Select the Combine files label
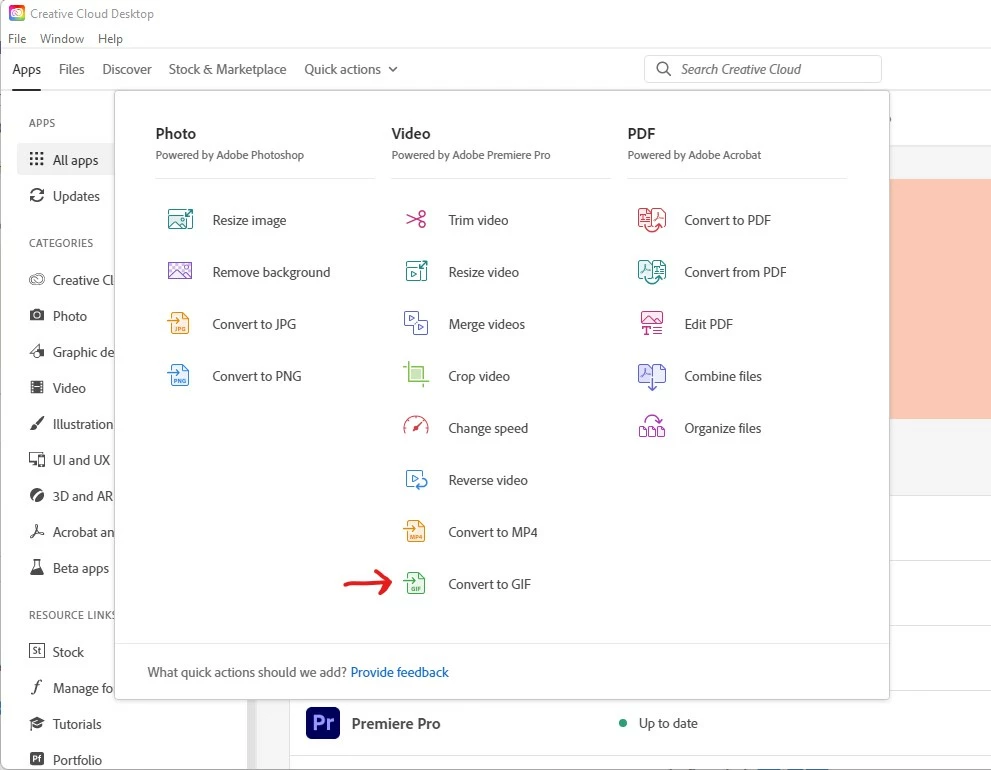Image resolution: width=991 pixels, height=770 pixels. [722, 376]
